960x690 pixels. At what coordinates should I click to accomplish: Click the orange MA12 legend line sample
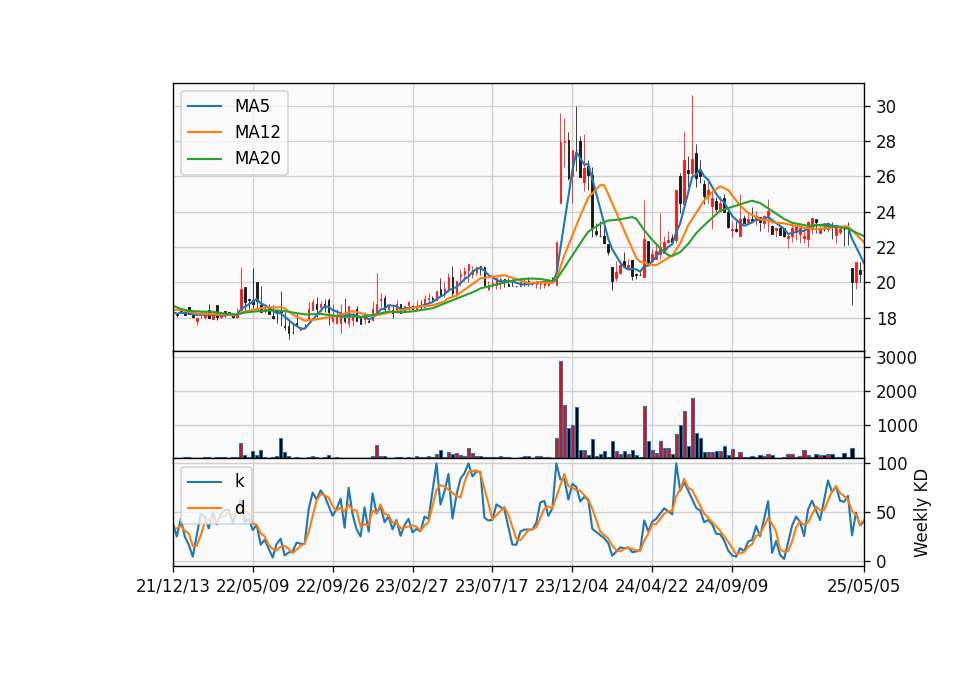click(204, 132)
